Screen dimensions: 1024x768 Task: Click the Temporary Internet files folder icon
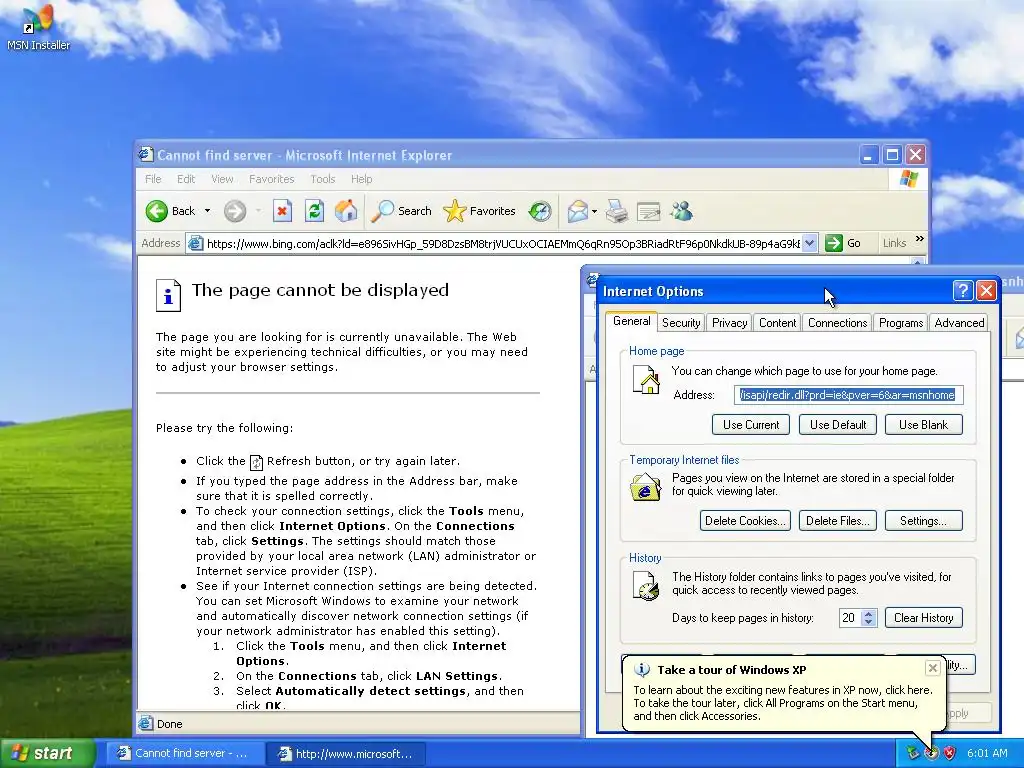pos(645,487)
